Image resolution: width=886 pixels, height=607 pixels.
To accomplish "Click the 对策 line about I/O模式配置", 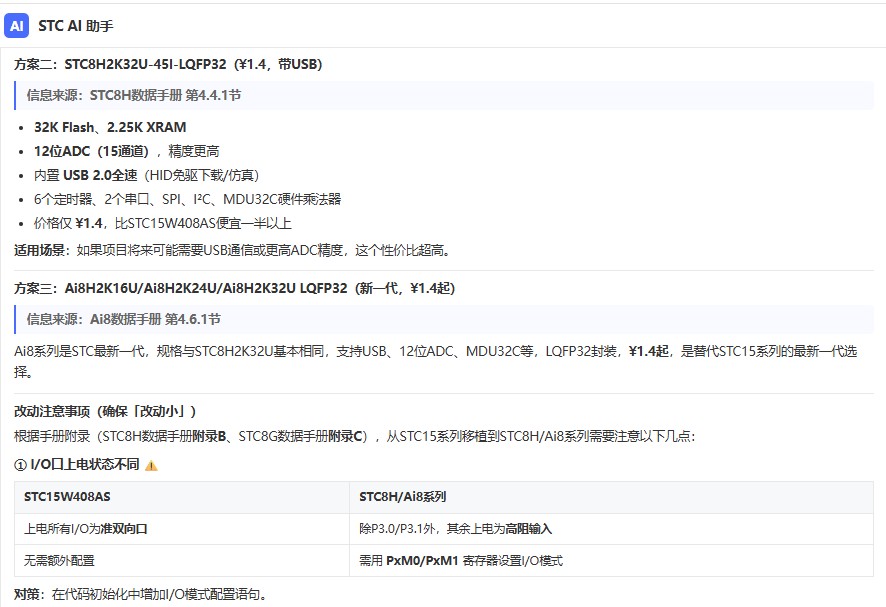I will [x=140, y=595].
